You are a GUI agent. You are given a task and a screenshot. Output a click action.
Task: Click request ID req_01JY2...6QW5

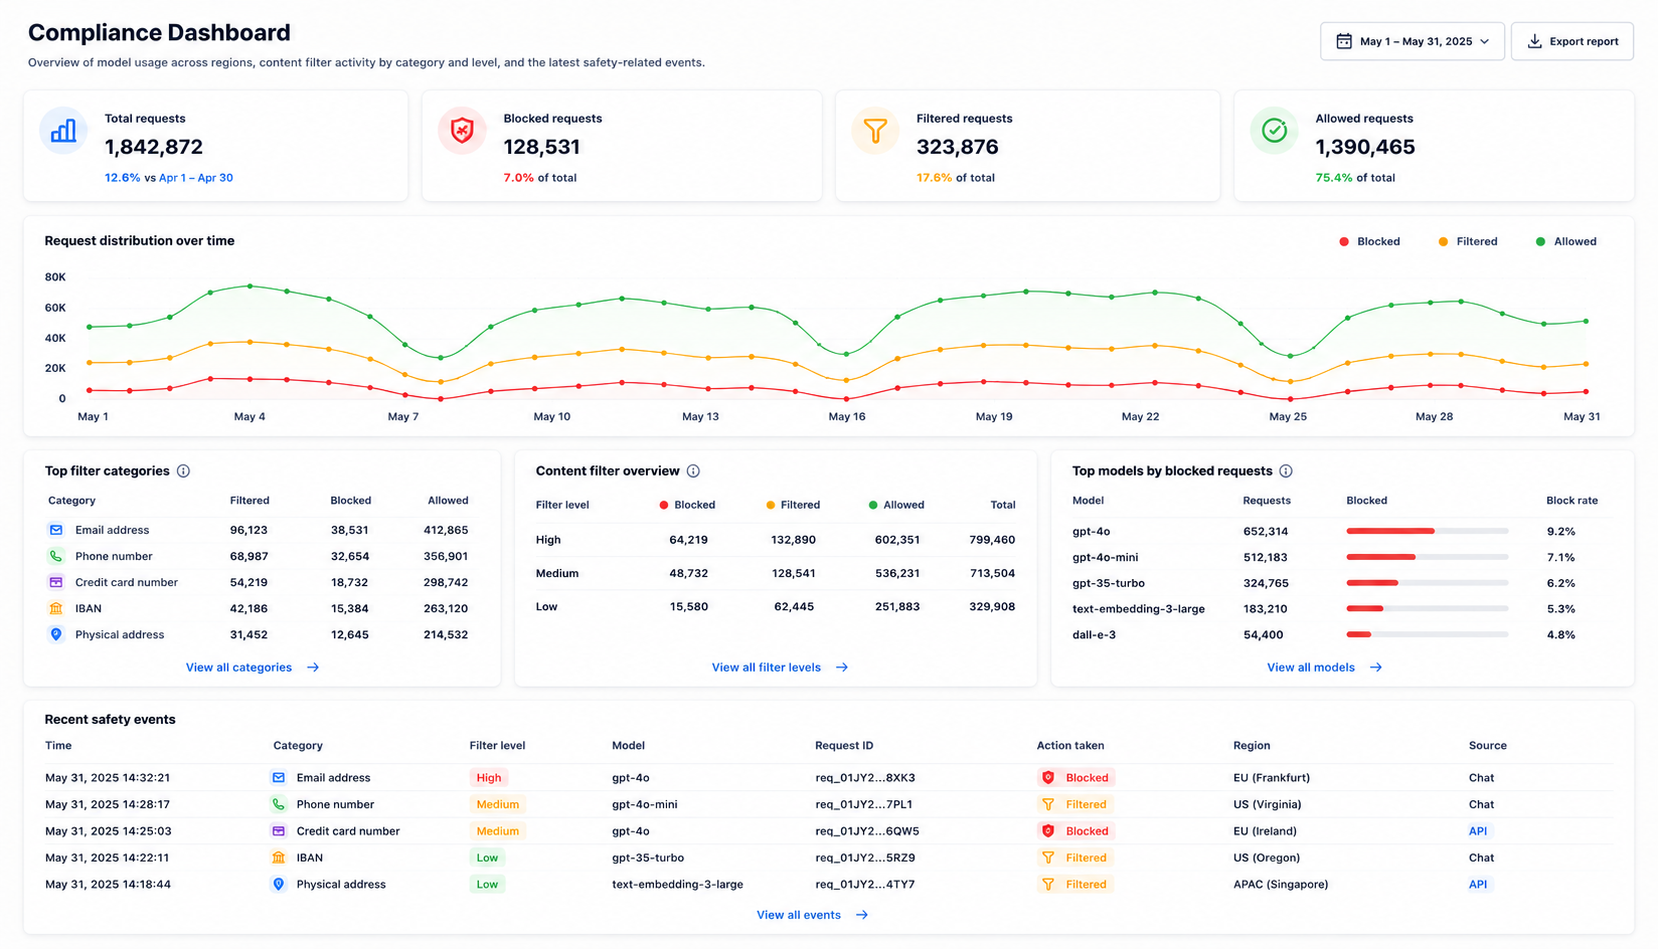click(x=867, y=831)
